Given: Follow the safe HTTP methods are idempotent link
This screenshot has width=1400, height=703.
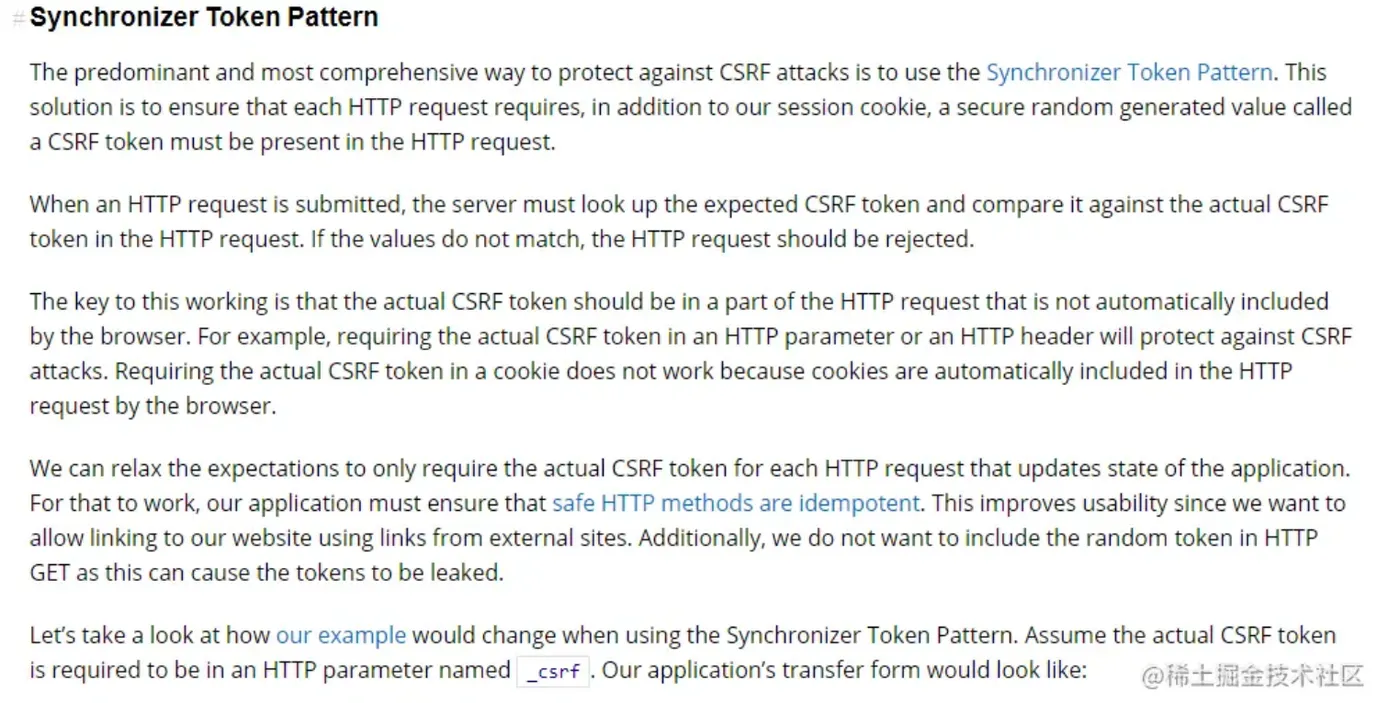Looking at the screenshot, I should [736, 503].
